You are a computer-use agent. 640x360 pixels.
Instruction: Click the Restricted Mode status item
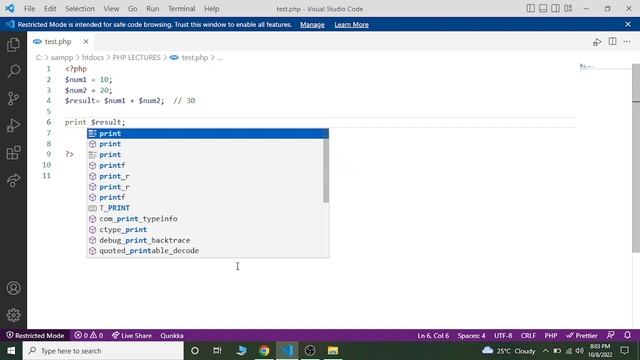(35, 336)
